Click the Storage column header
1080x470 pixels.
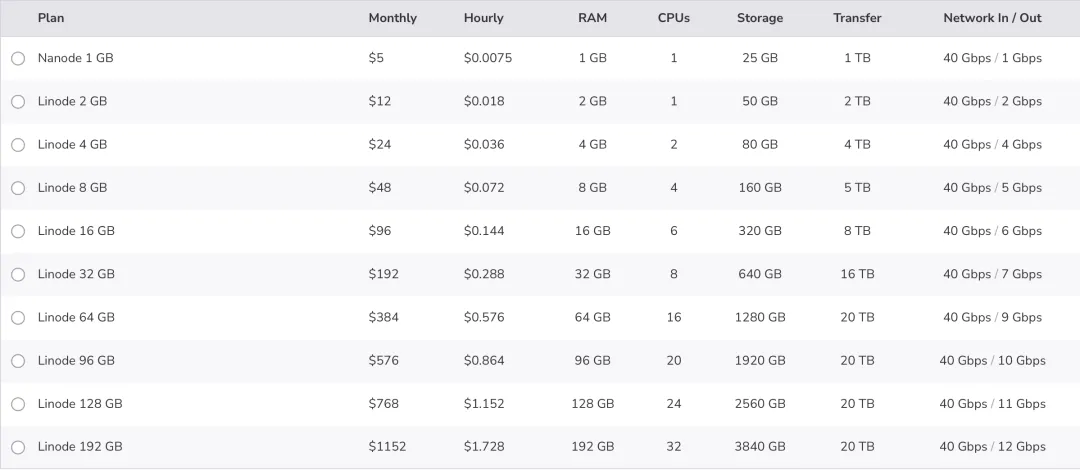click(760, 18)
